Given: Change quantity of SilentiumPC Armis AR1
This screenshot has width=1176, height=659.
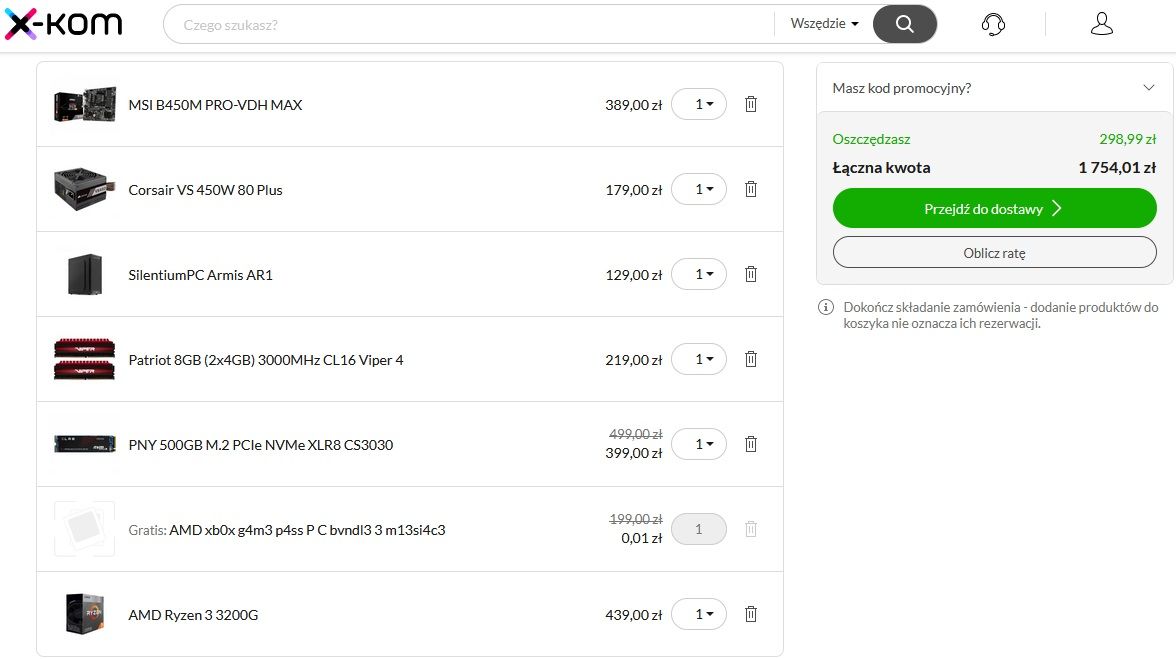Looking at the screenshot, I should click(699, 274).
